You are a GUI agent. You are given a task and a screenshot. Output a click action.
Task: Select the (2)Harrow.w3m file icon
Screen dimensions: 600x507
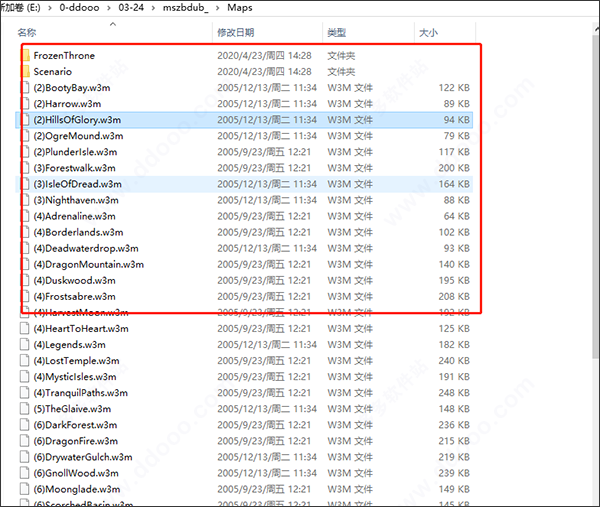coord(25,104)
